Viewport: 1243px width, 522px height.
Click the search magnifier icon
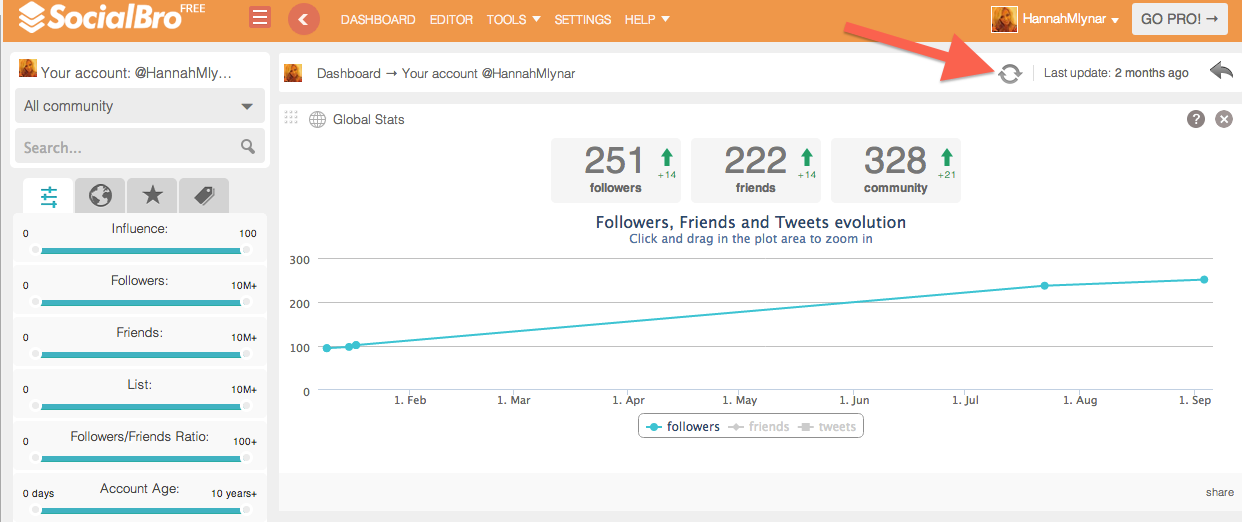click(248, 147)
